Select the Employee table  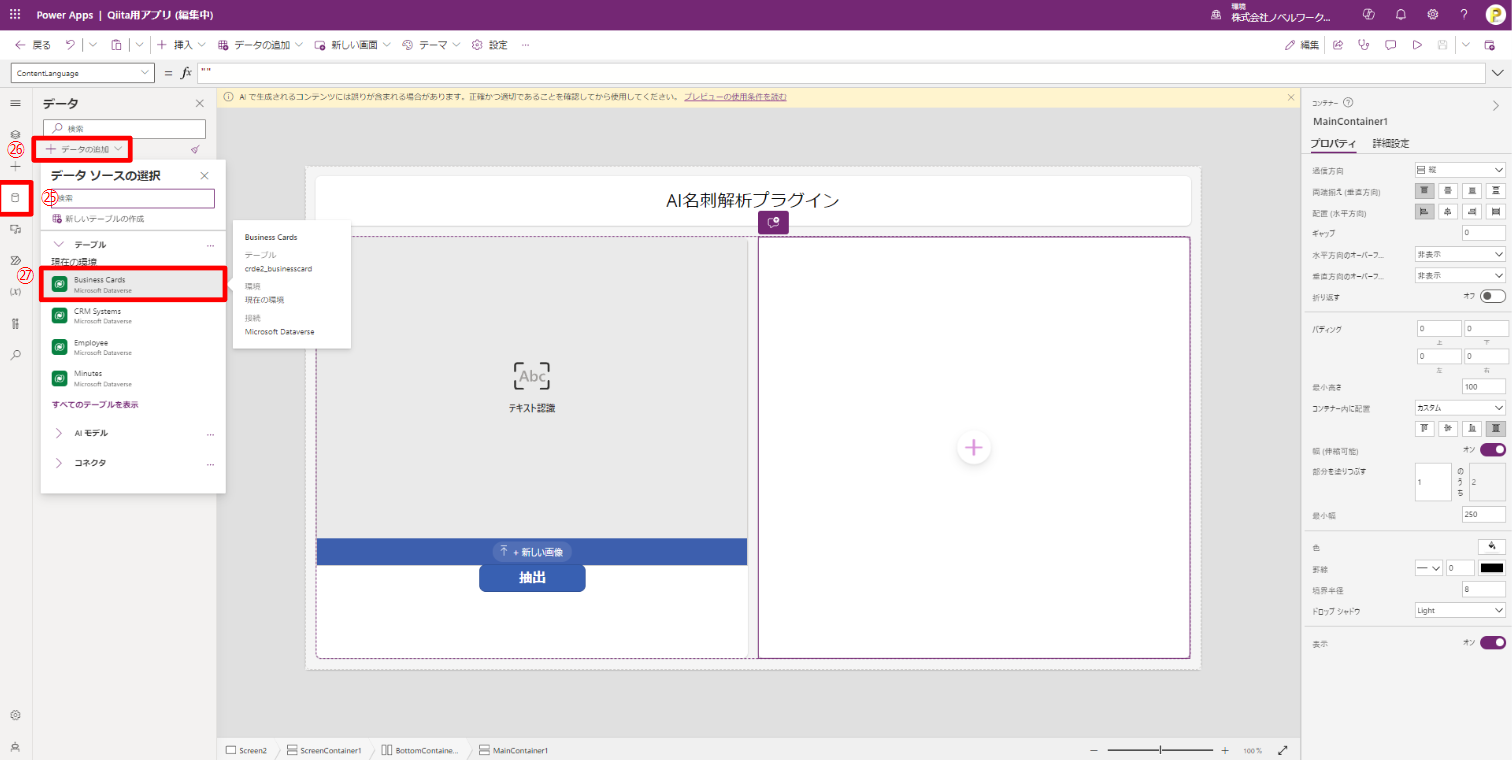click(x=132, y=347)
